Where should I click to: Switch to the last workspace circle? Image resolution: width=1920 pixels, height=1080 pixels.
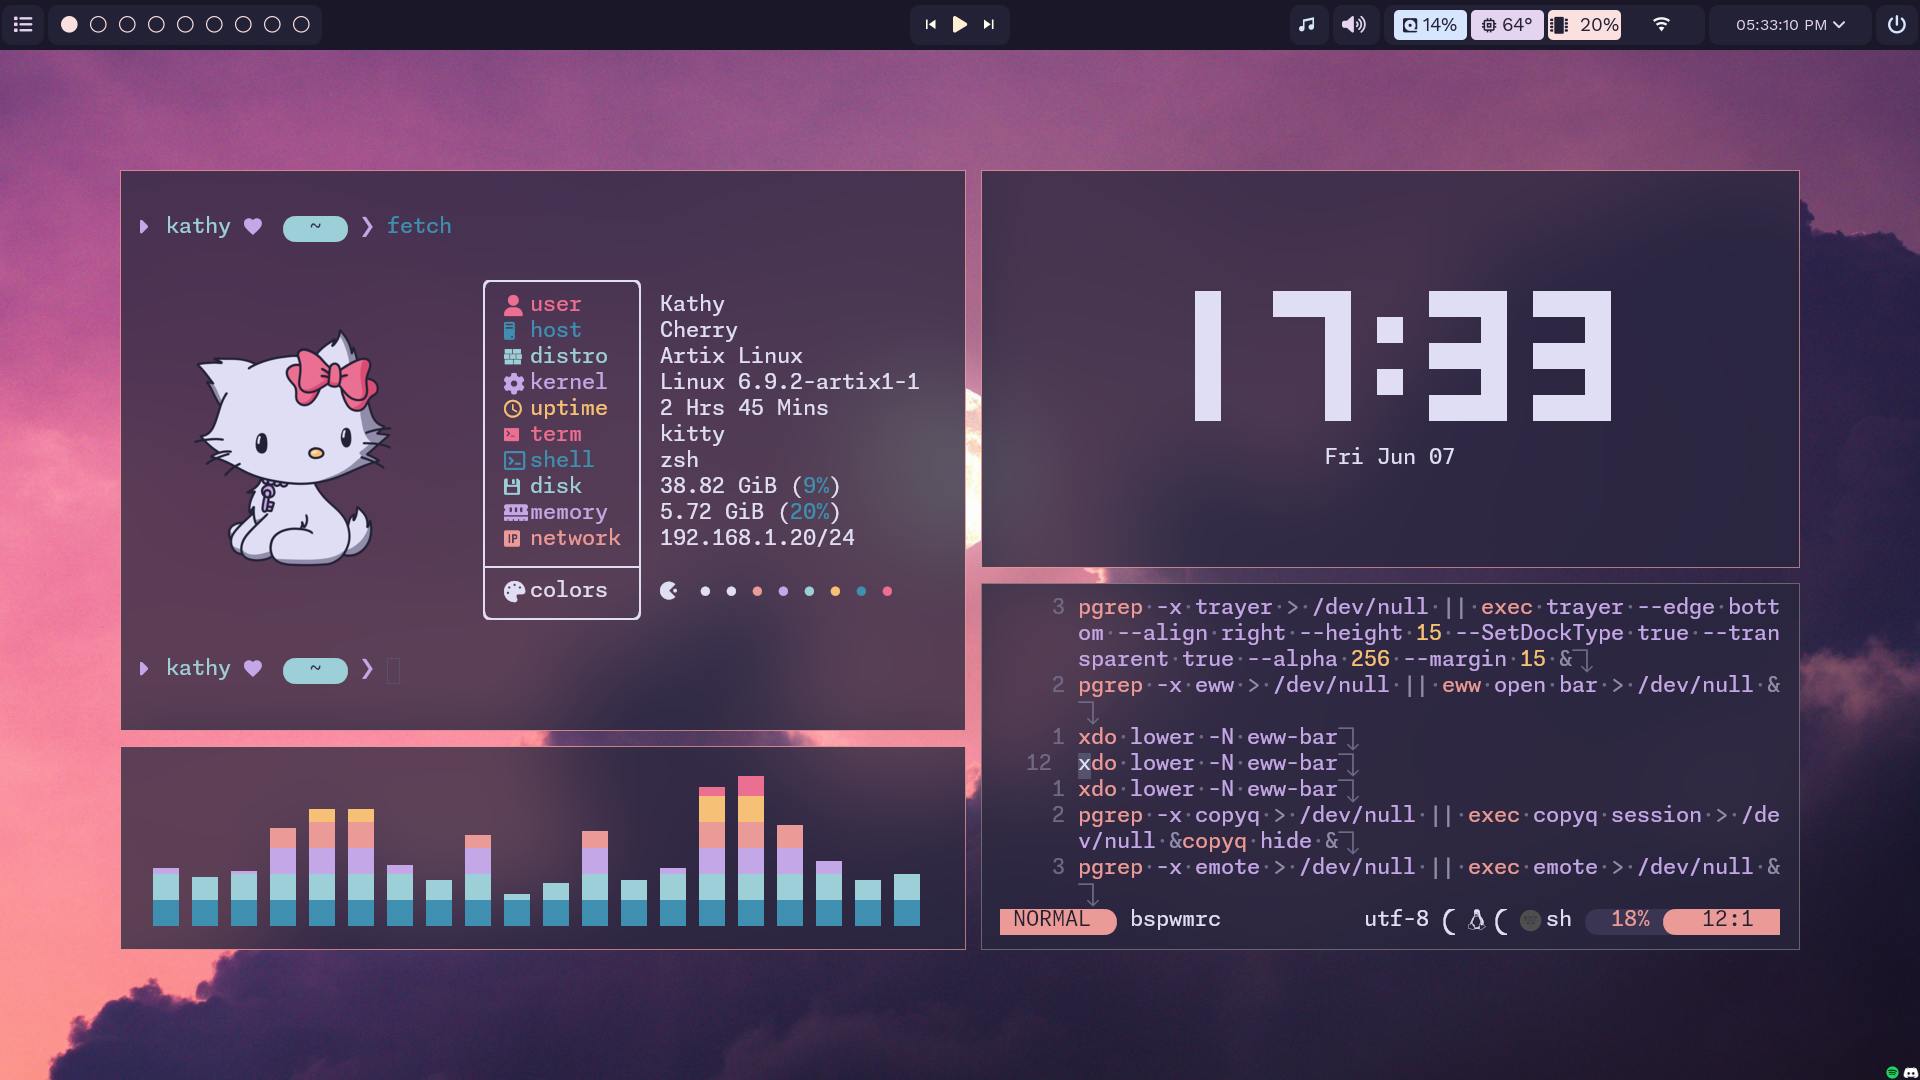click(301, 24)
